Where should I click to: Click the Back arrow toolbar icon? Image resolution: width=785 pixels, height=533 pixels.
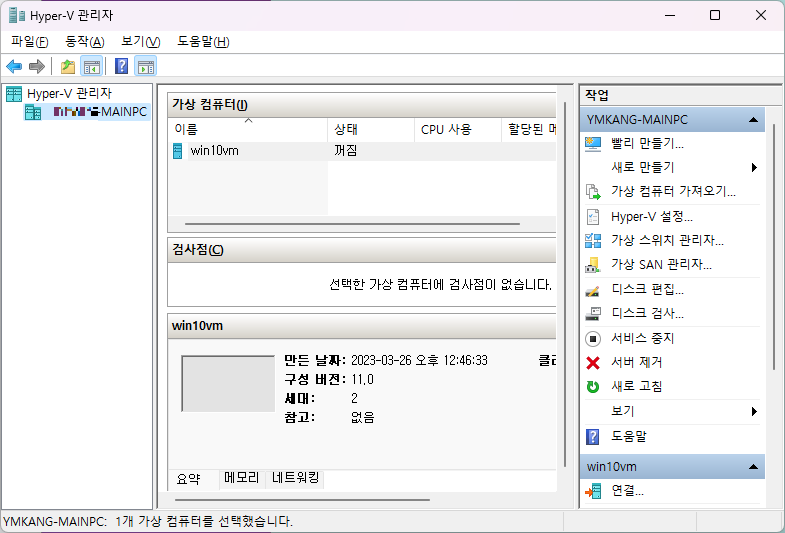click(14, 66)
